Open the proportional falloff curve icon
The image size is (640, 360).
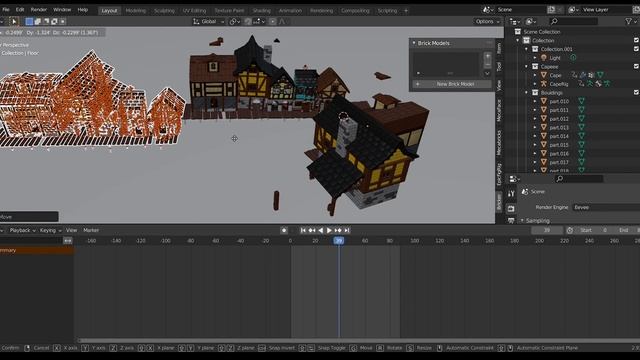pos(282,21)
